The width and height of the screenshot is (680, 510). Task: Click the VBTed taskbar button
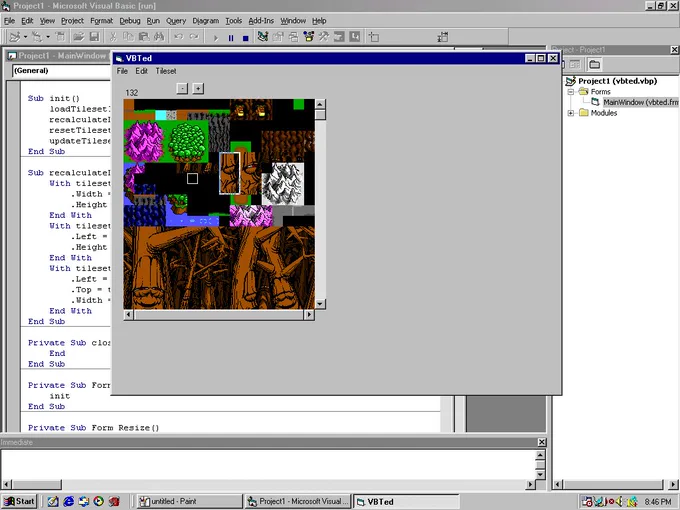coord(406,501)
